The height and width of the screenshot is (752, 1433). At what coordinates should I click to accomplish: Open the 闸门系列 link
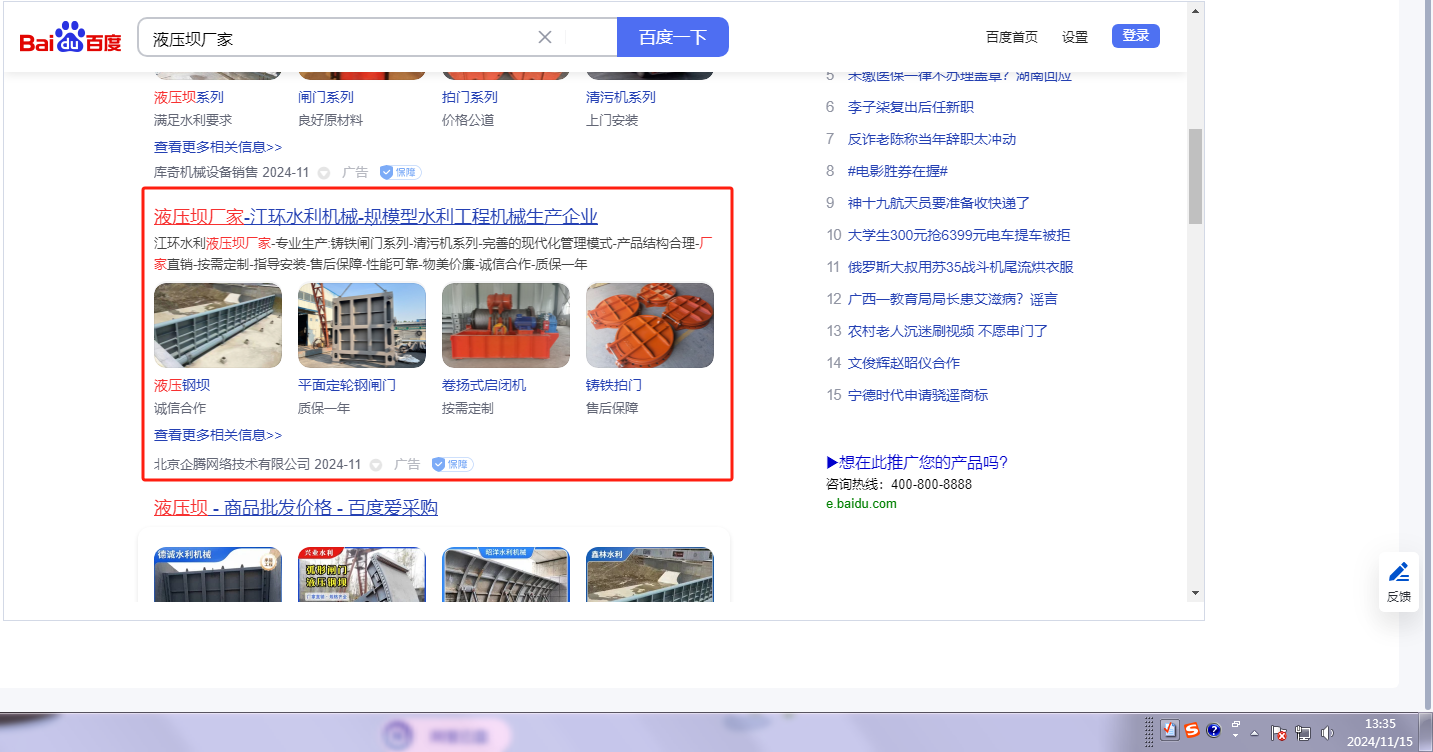click(x=326, y=97)
